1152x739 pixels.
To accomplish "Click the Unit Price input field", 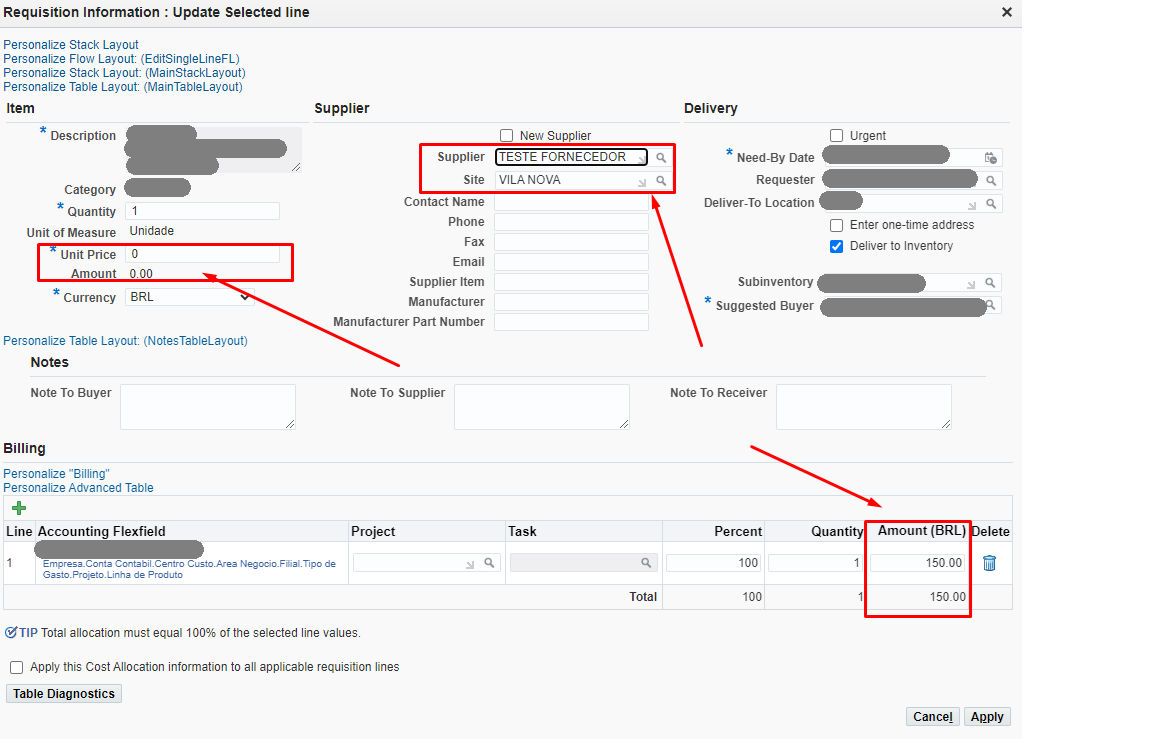I will coord(202,254).
